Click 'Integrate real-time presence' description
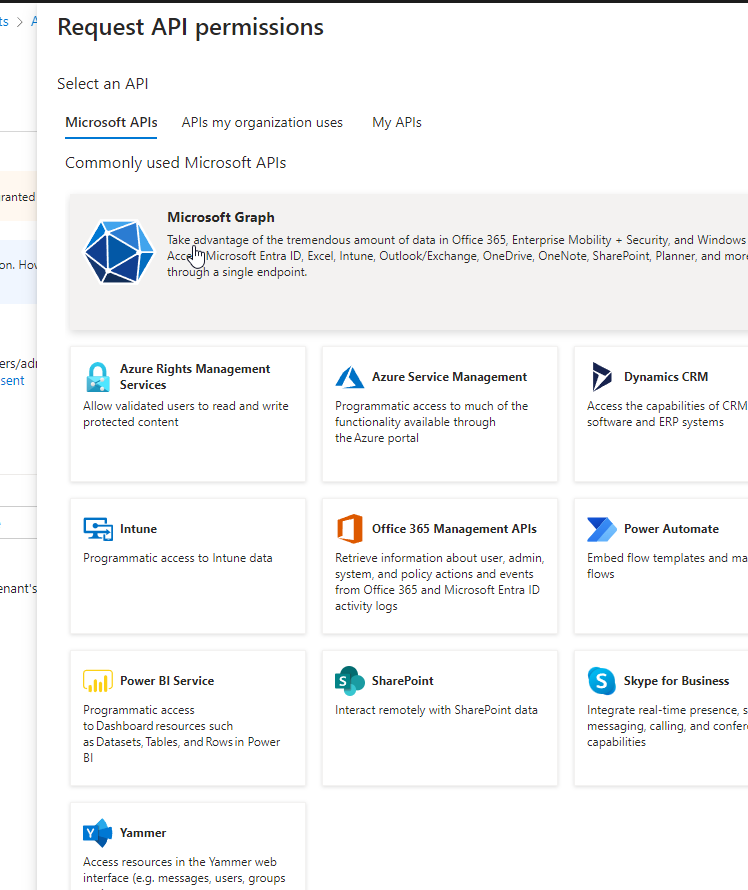748x890 pixels. pyautogui.click(x=667, y=726)
